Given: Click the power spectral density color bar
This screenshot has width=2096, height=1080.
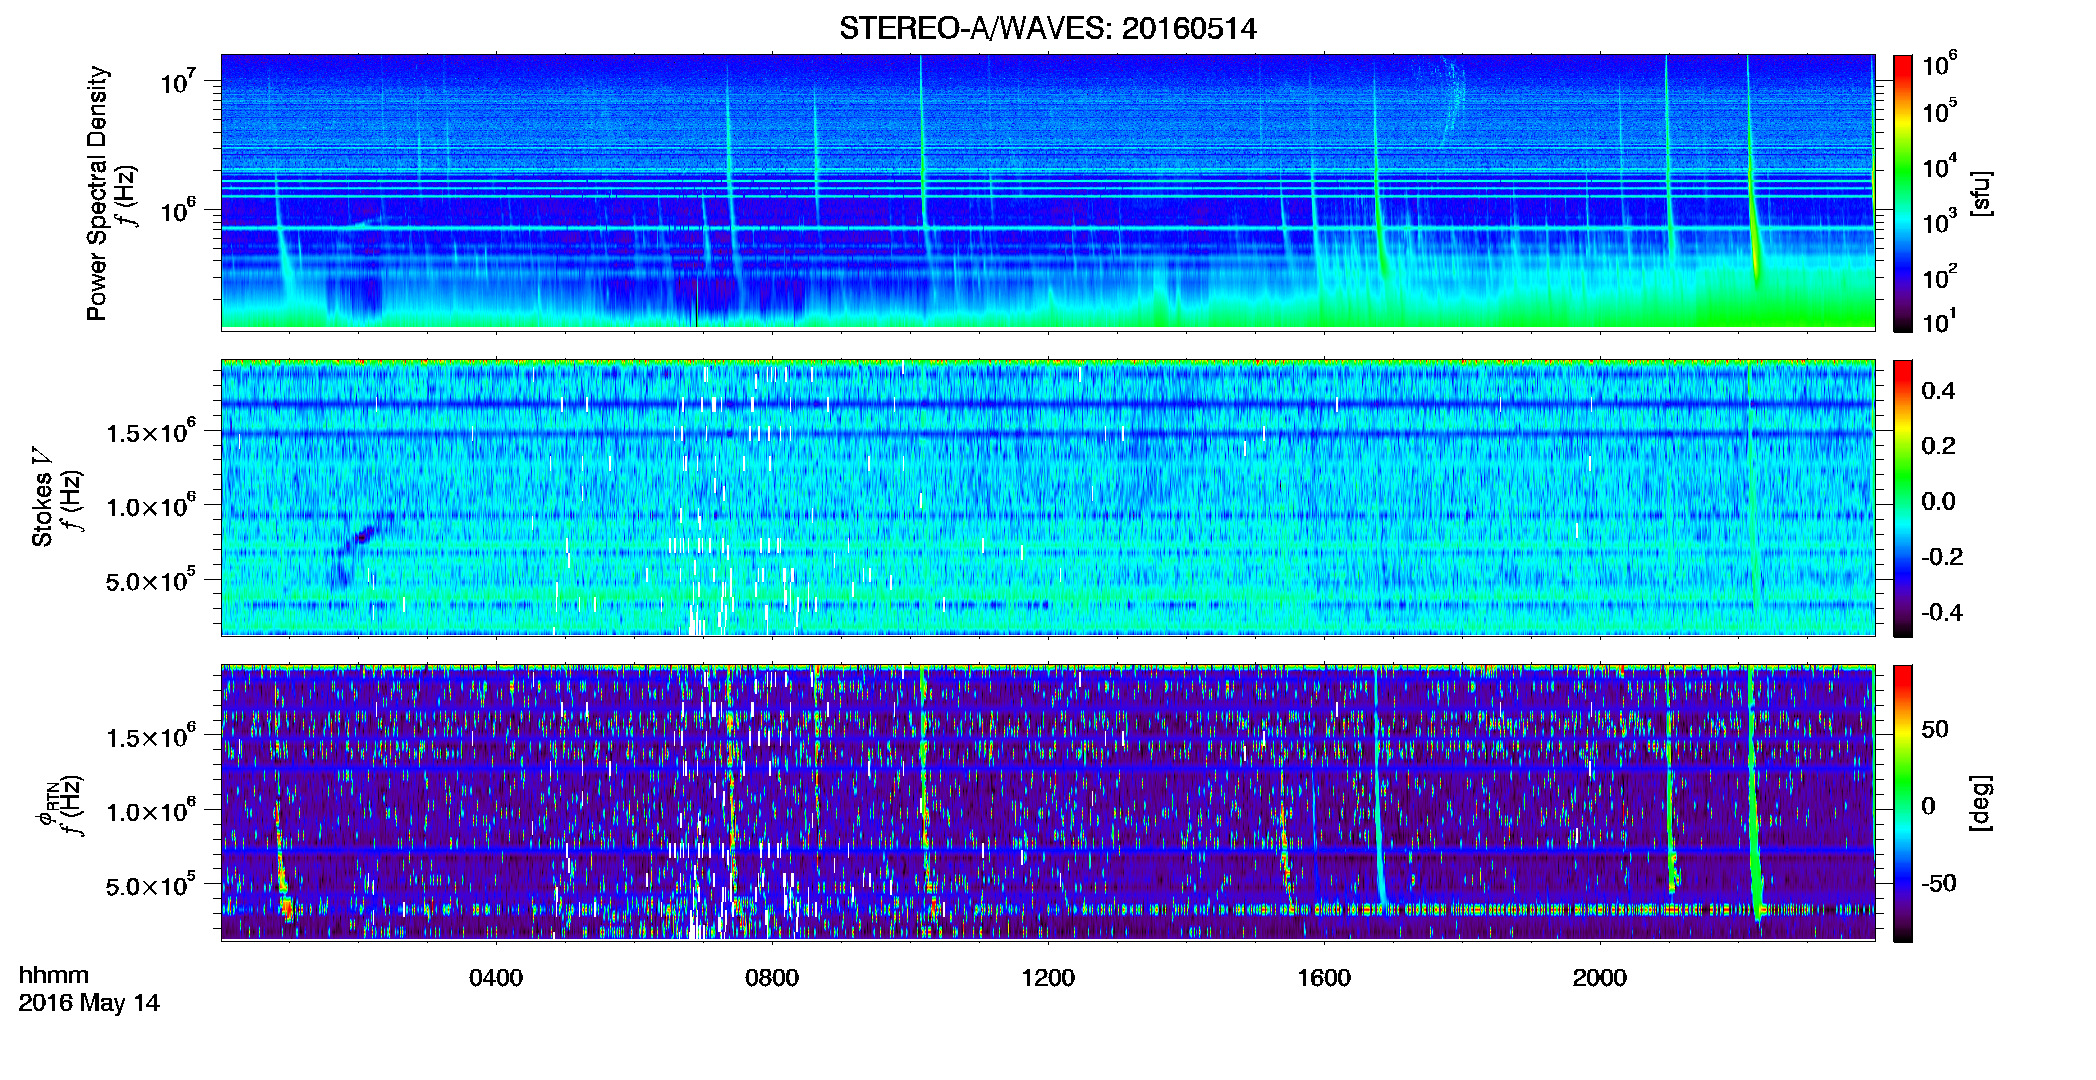Looking at the screenshot, I should (x=1903, y=193).
